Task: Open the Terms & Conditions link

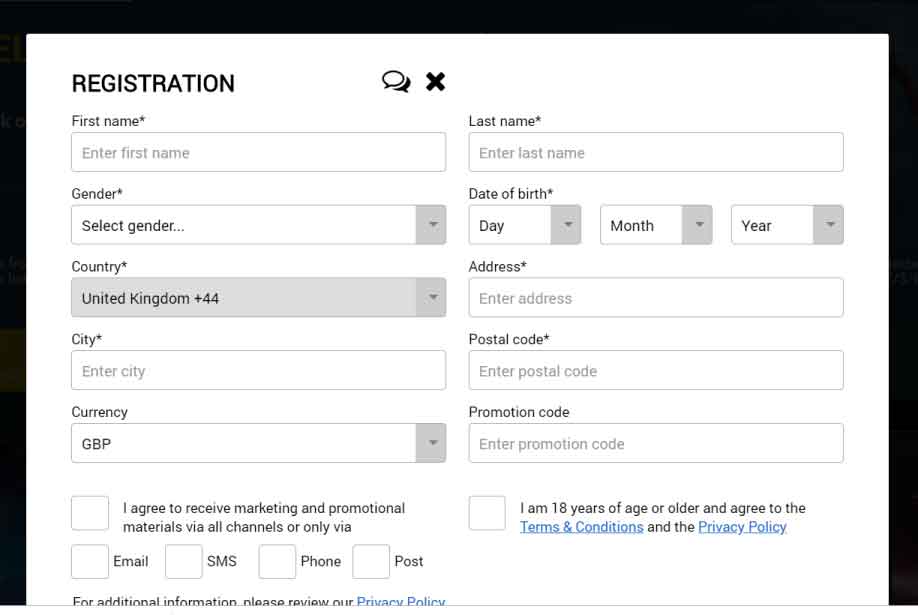Action: 581,527
